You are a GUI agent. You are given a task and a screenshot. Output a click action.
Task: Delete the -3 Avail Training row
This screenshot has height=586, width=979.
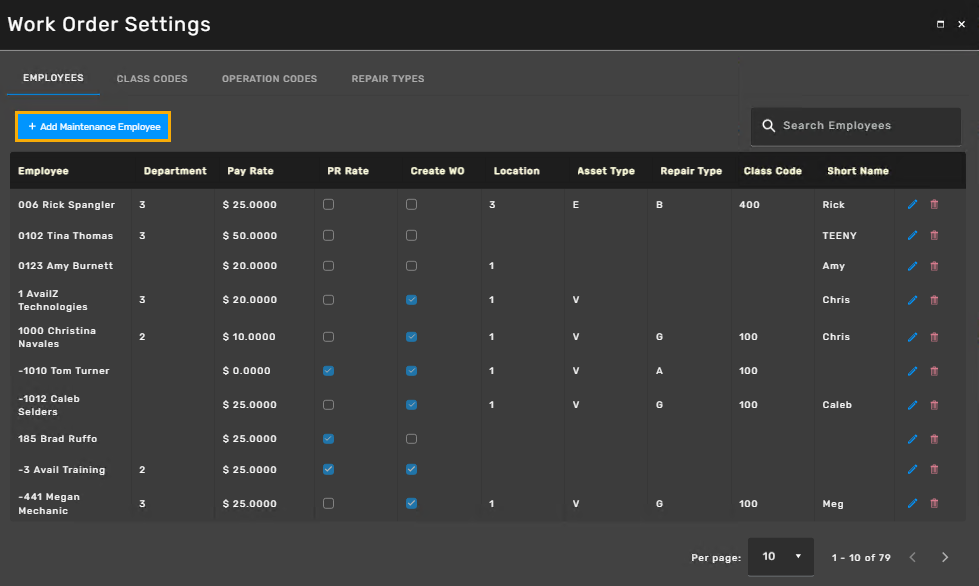pyautogui.click(x=934, y=469)
